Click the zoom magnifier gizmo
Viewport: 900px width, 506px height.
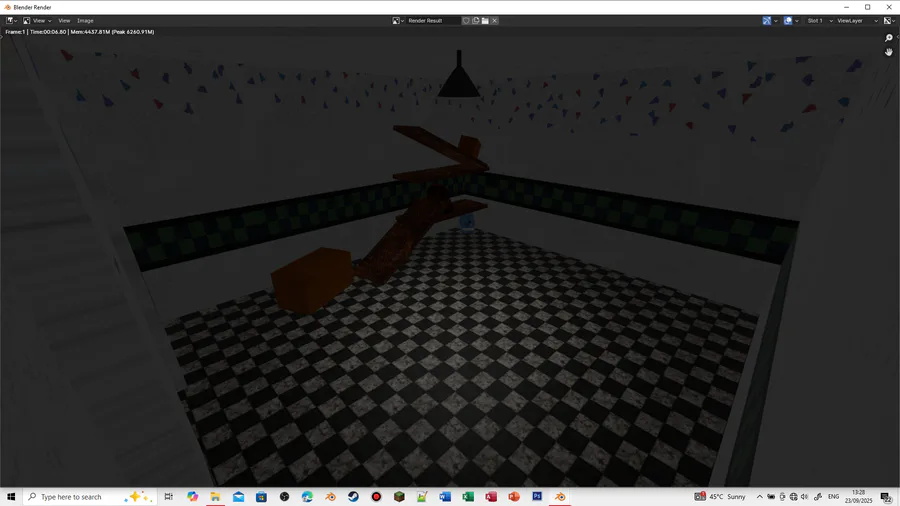click(x=889, y=38)
